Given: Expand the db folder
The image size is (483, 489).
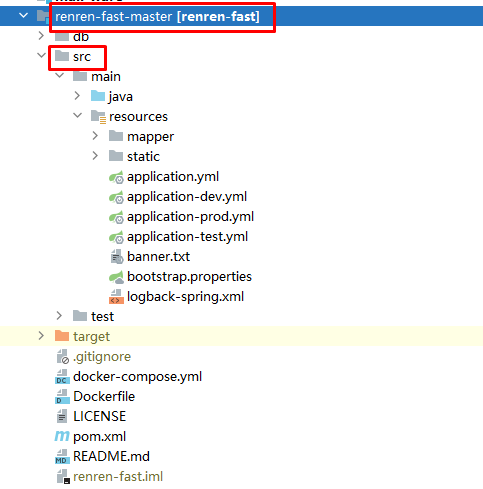Looking at the screenshot, I should (x=41, y=36).
